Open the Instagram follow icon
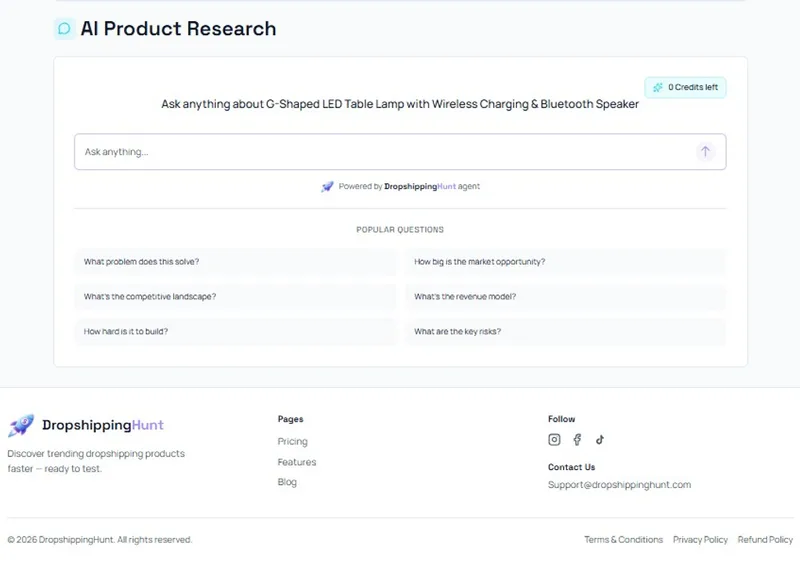 (554, 439)
